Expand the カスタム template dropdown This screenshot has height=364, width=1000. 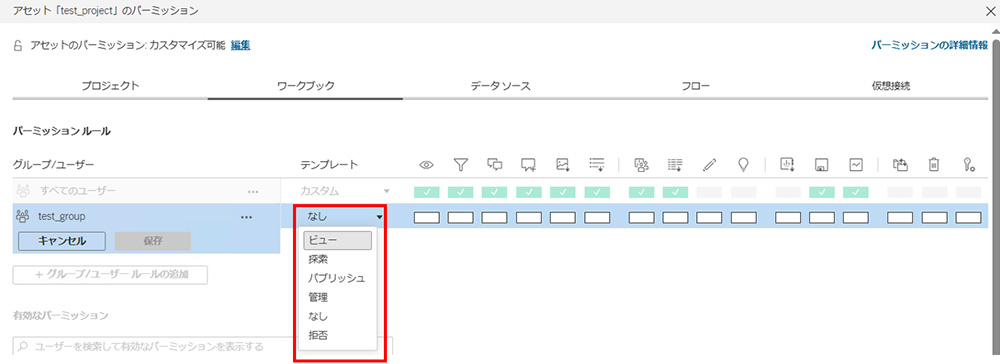pyautogui.click(x=344, y=191)
